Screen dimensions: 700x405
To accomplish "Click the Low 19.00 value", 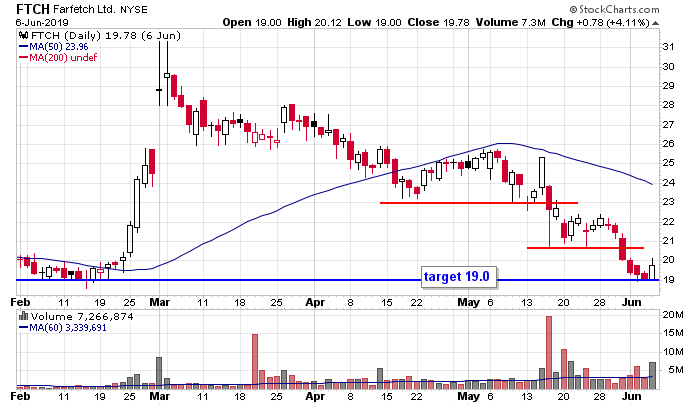I will [x=374, y=22].
